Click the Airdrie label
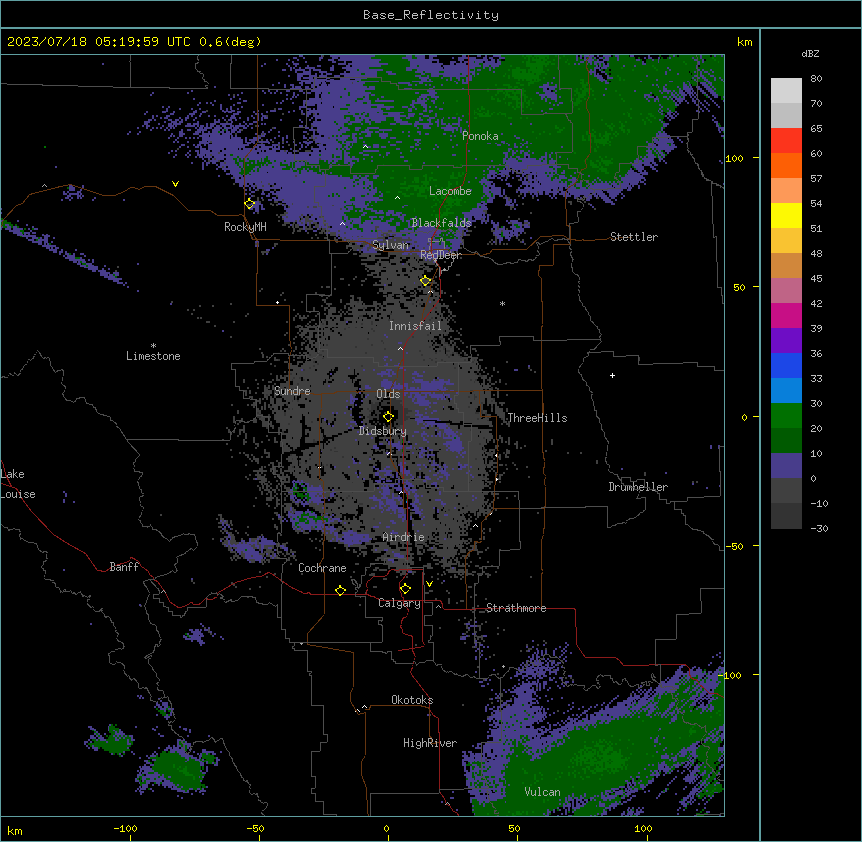 403,537
